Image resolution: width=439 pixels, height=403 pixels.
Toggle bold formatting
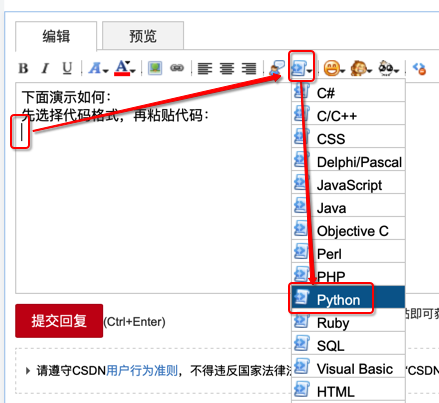click(23, 68)
